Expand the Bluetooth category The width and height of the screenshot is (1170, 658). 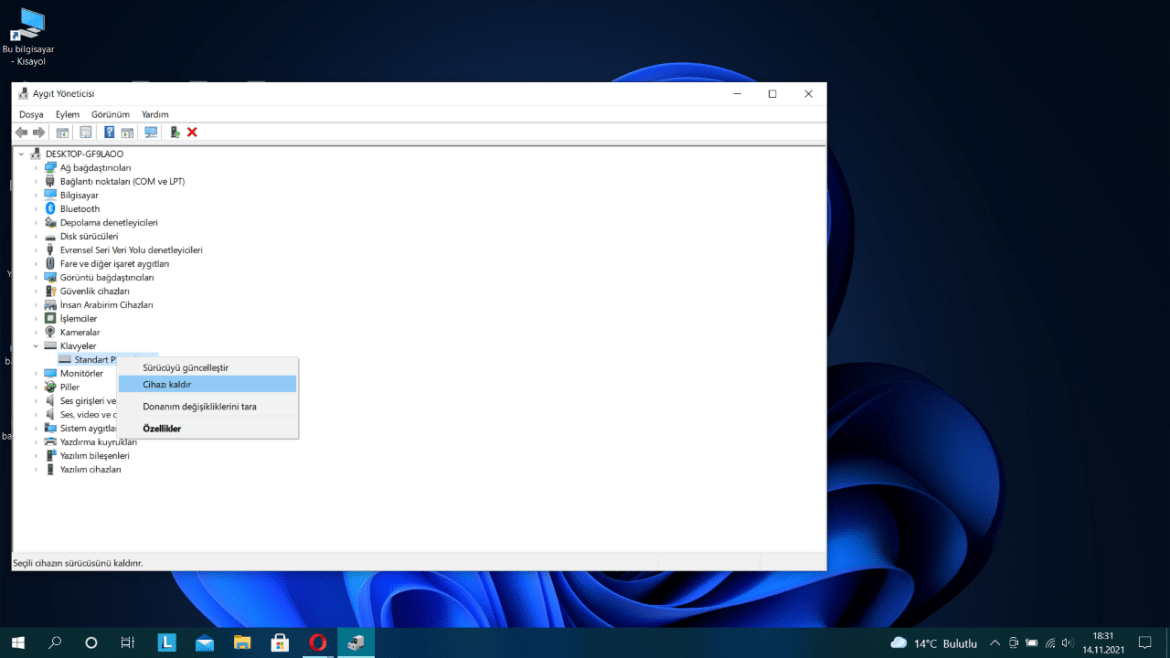tap(36, 209)
